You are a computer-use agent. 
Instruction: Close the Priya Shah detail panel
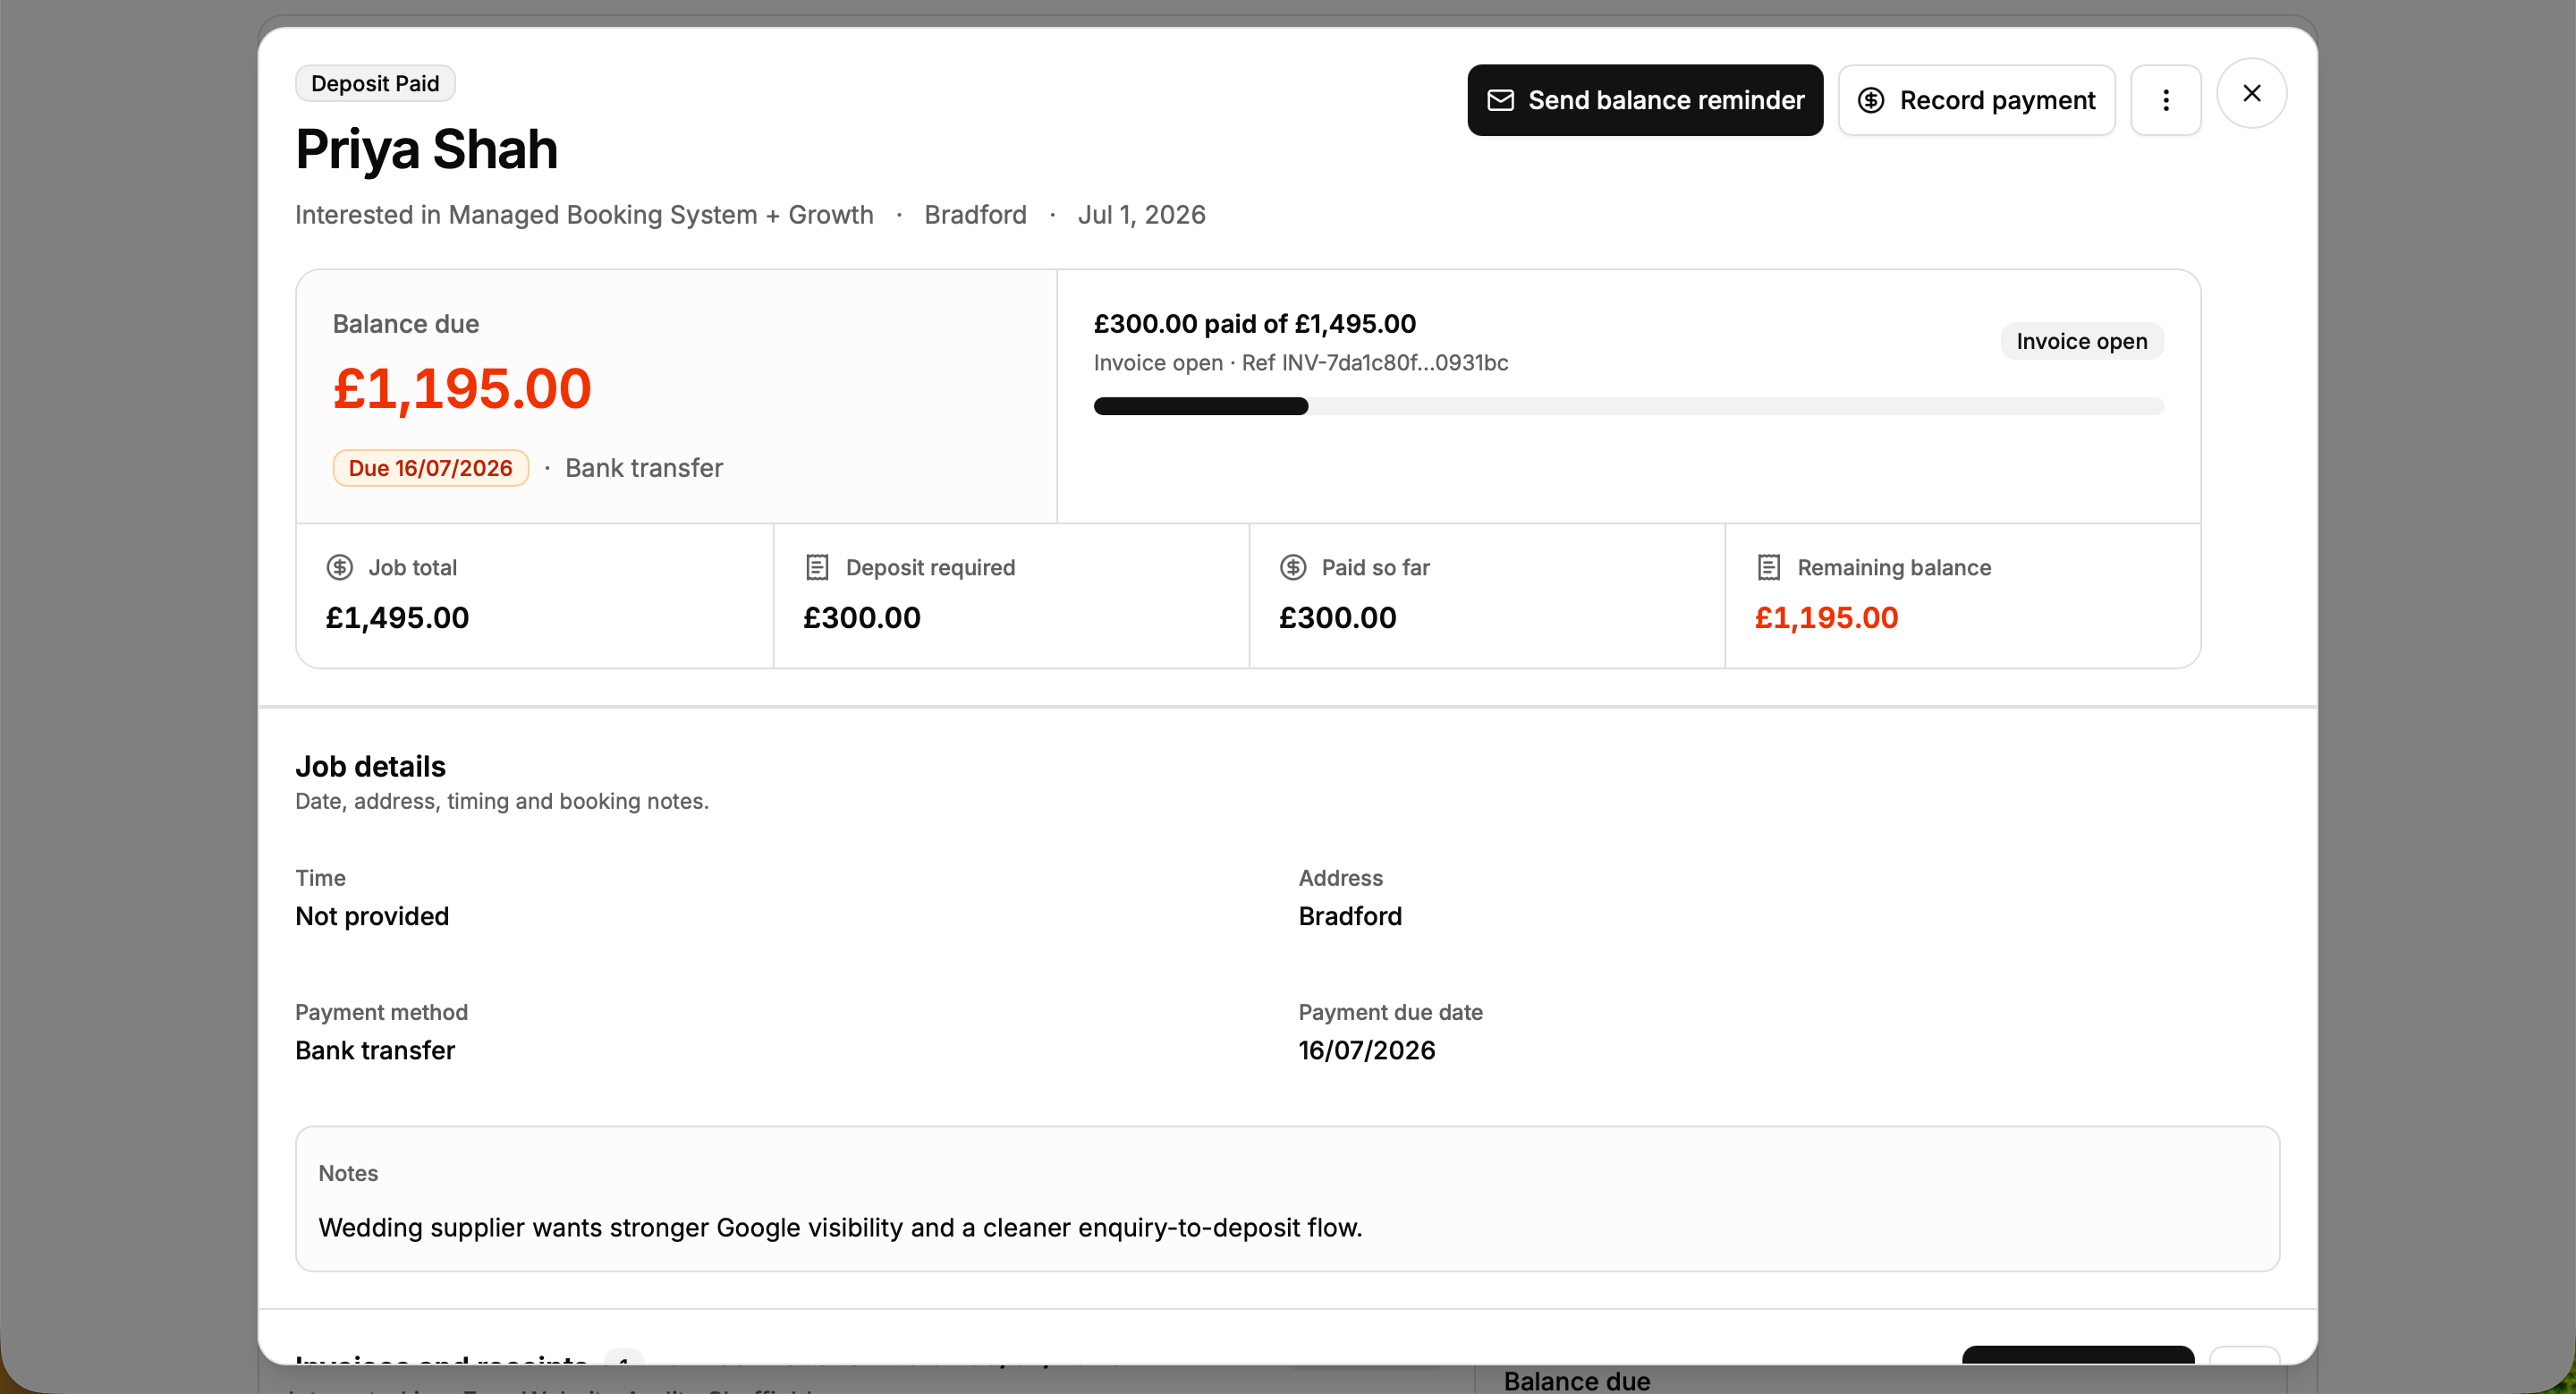click(2251, 93)
